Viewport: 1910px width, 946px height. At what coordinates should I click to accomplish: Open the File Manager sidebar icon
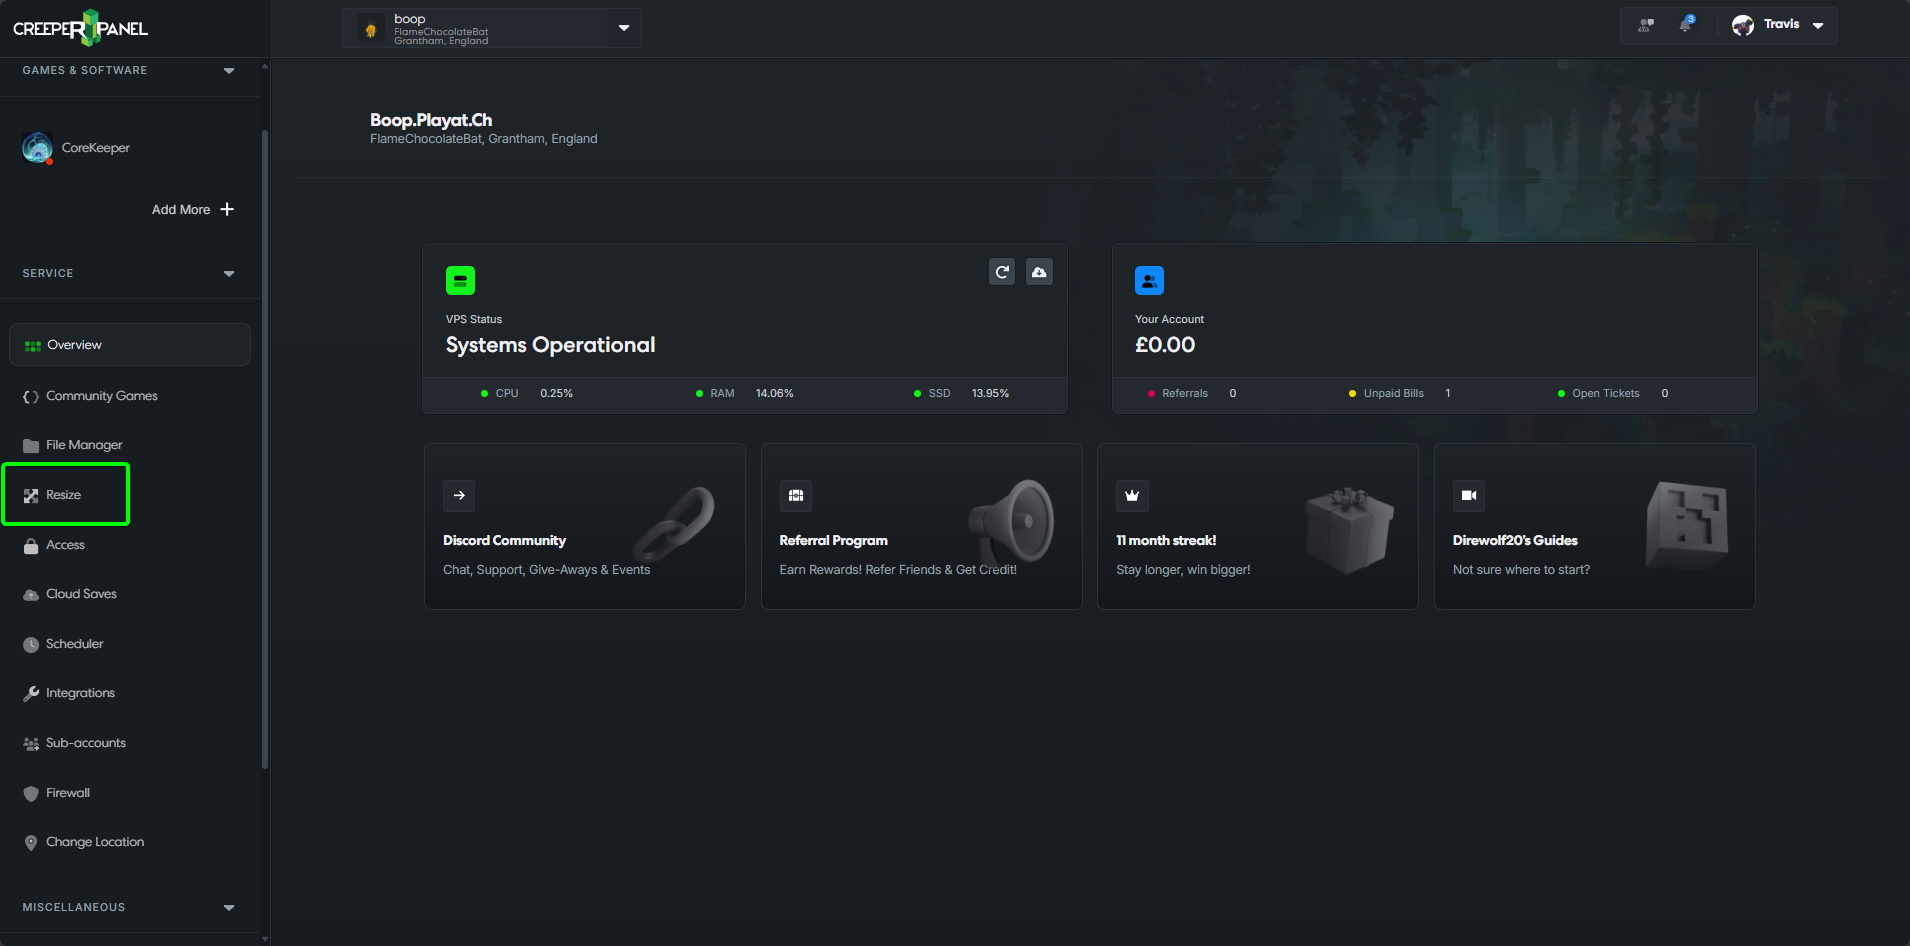click(31, 445)
